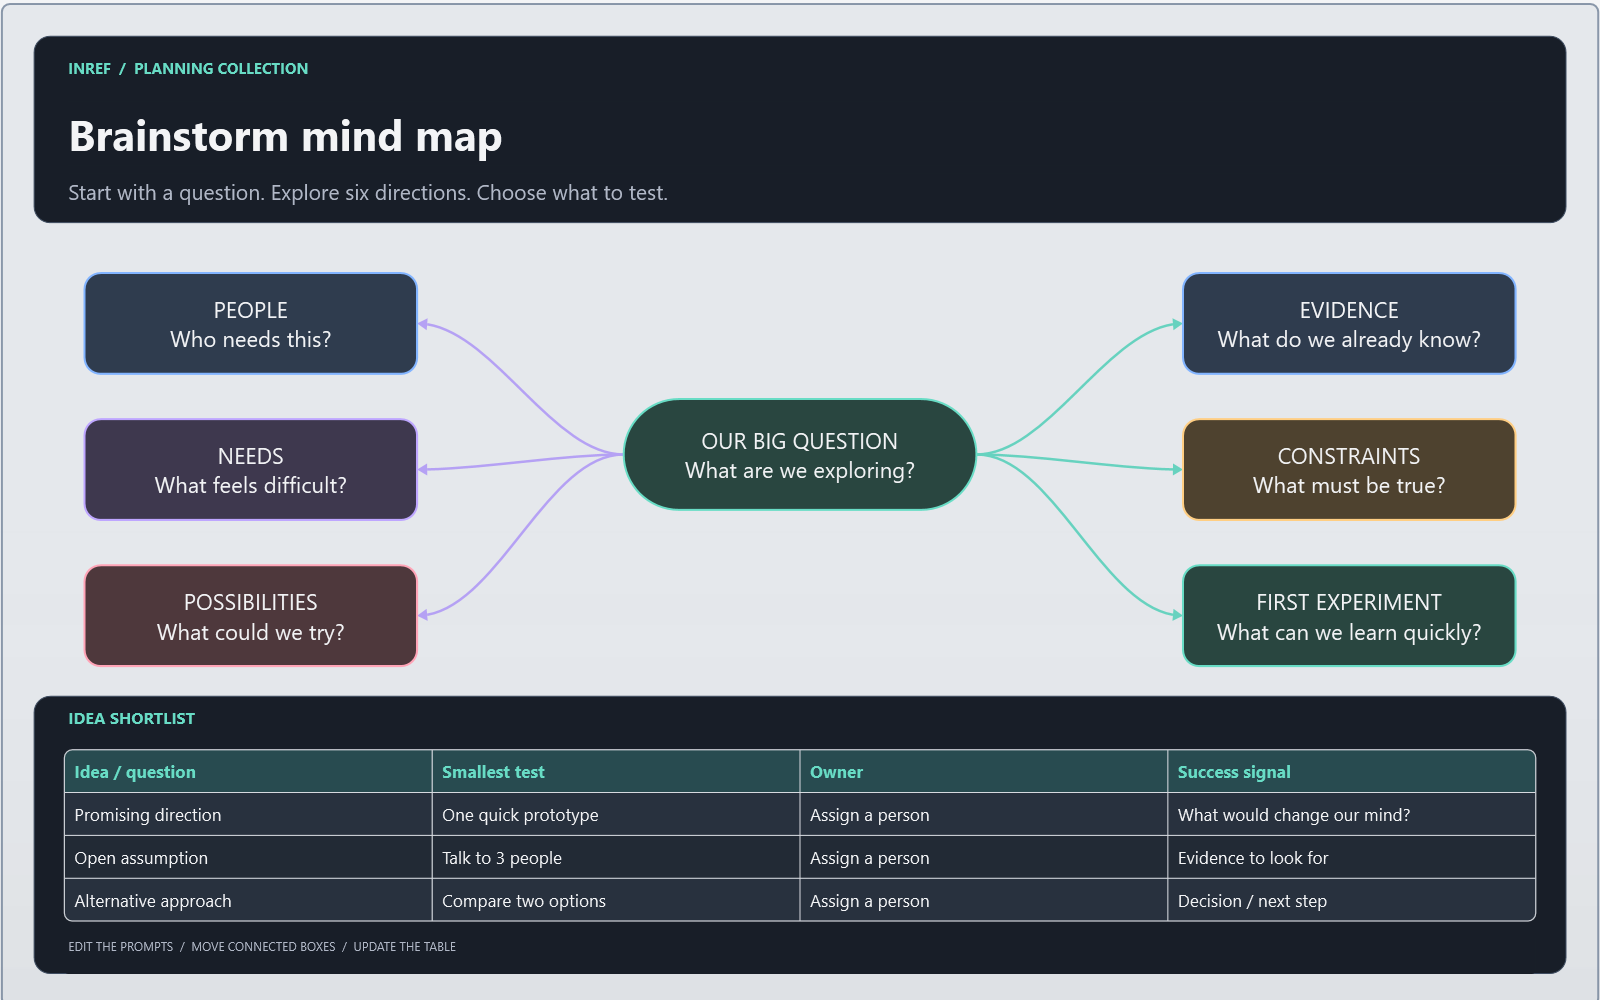
Task: Select the NEEDS 'What feels difficult?' box
Action: (250, 470)
